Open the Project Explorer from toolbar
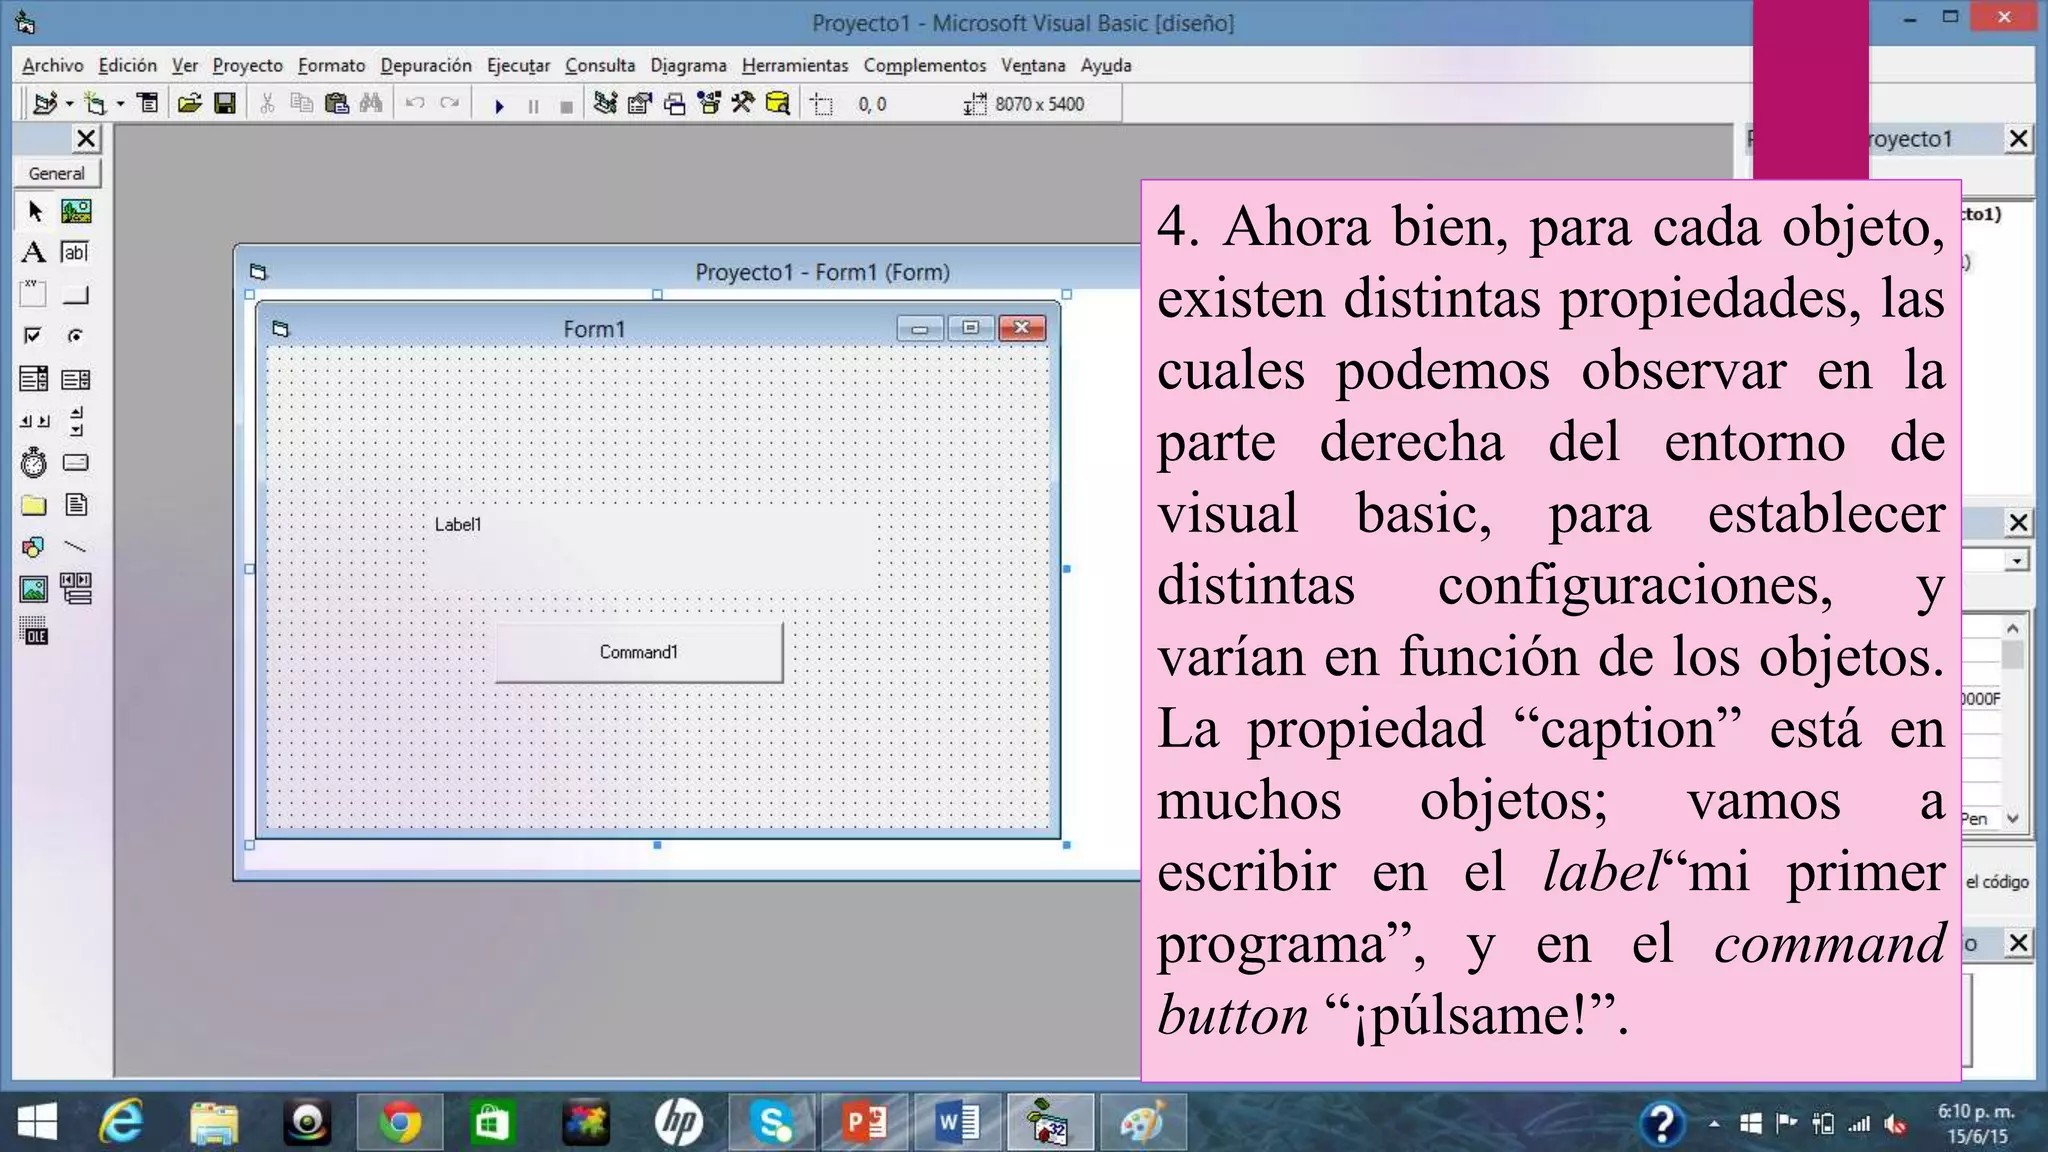Viewport: 2048px width, 1152px height. 605,103
